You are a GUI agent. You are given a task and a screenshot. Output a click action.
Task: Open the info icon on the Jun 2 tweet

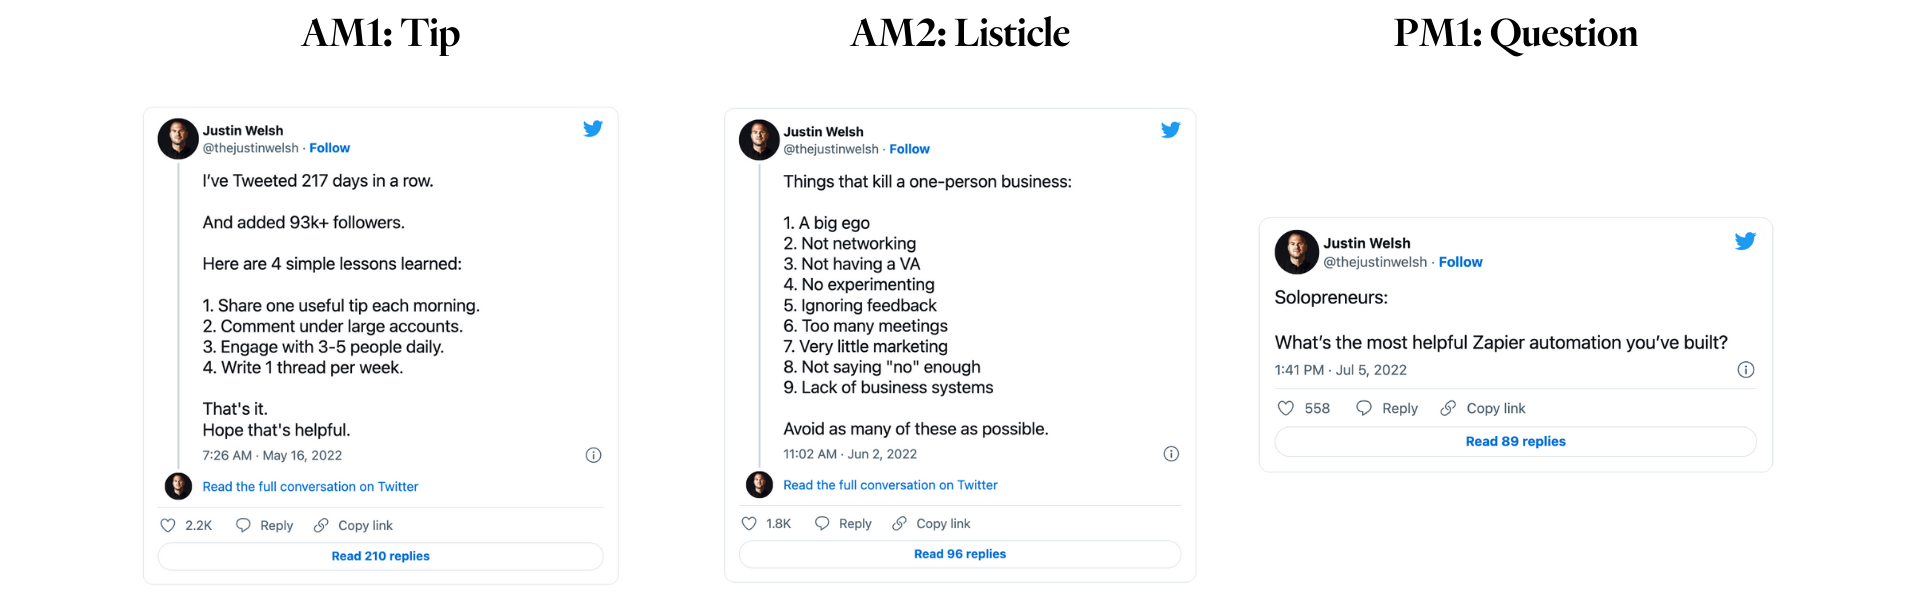pos(1171,454)
